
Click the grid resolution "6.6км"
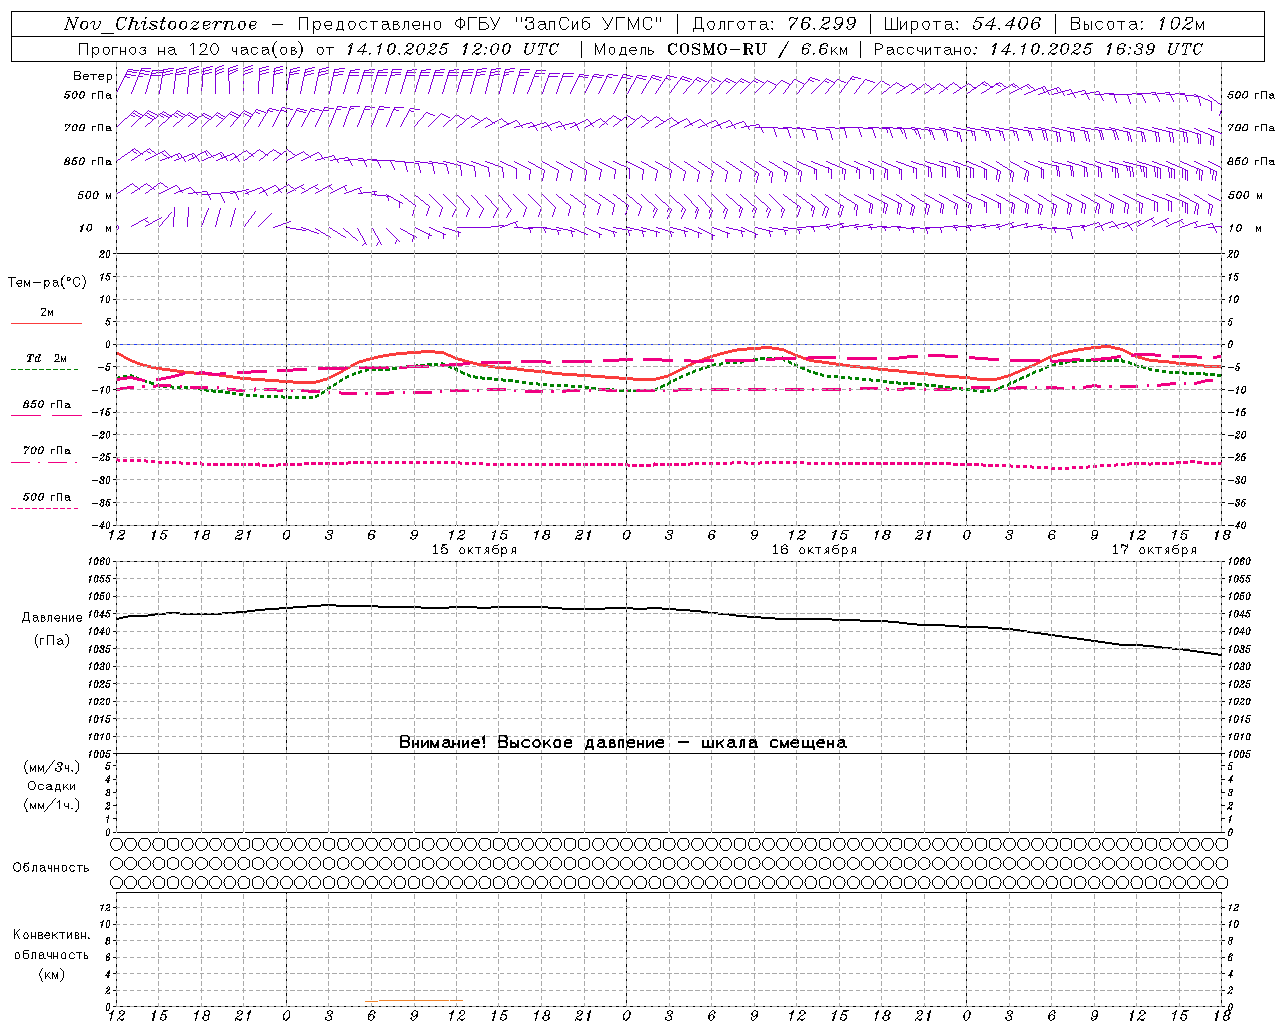(824, 49)
